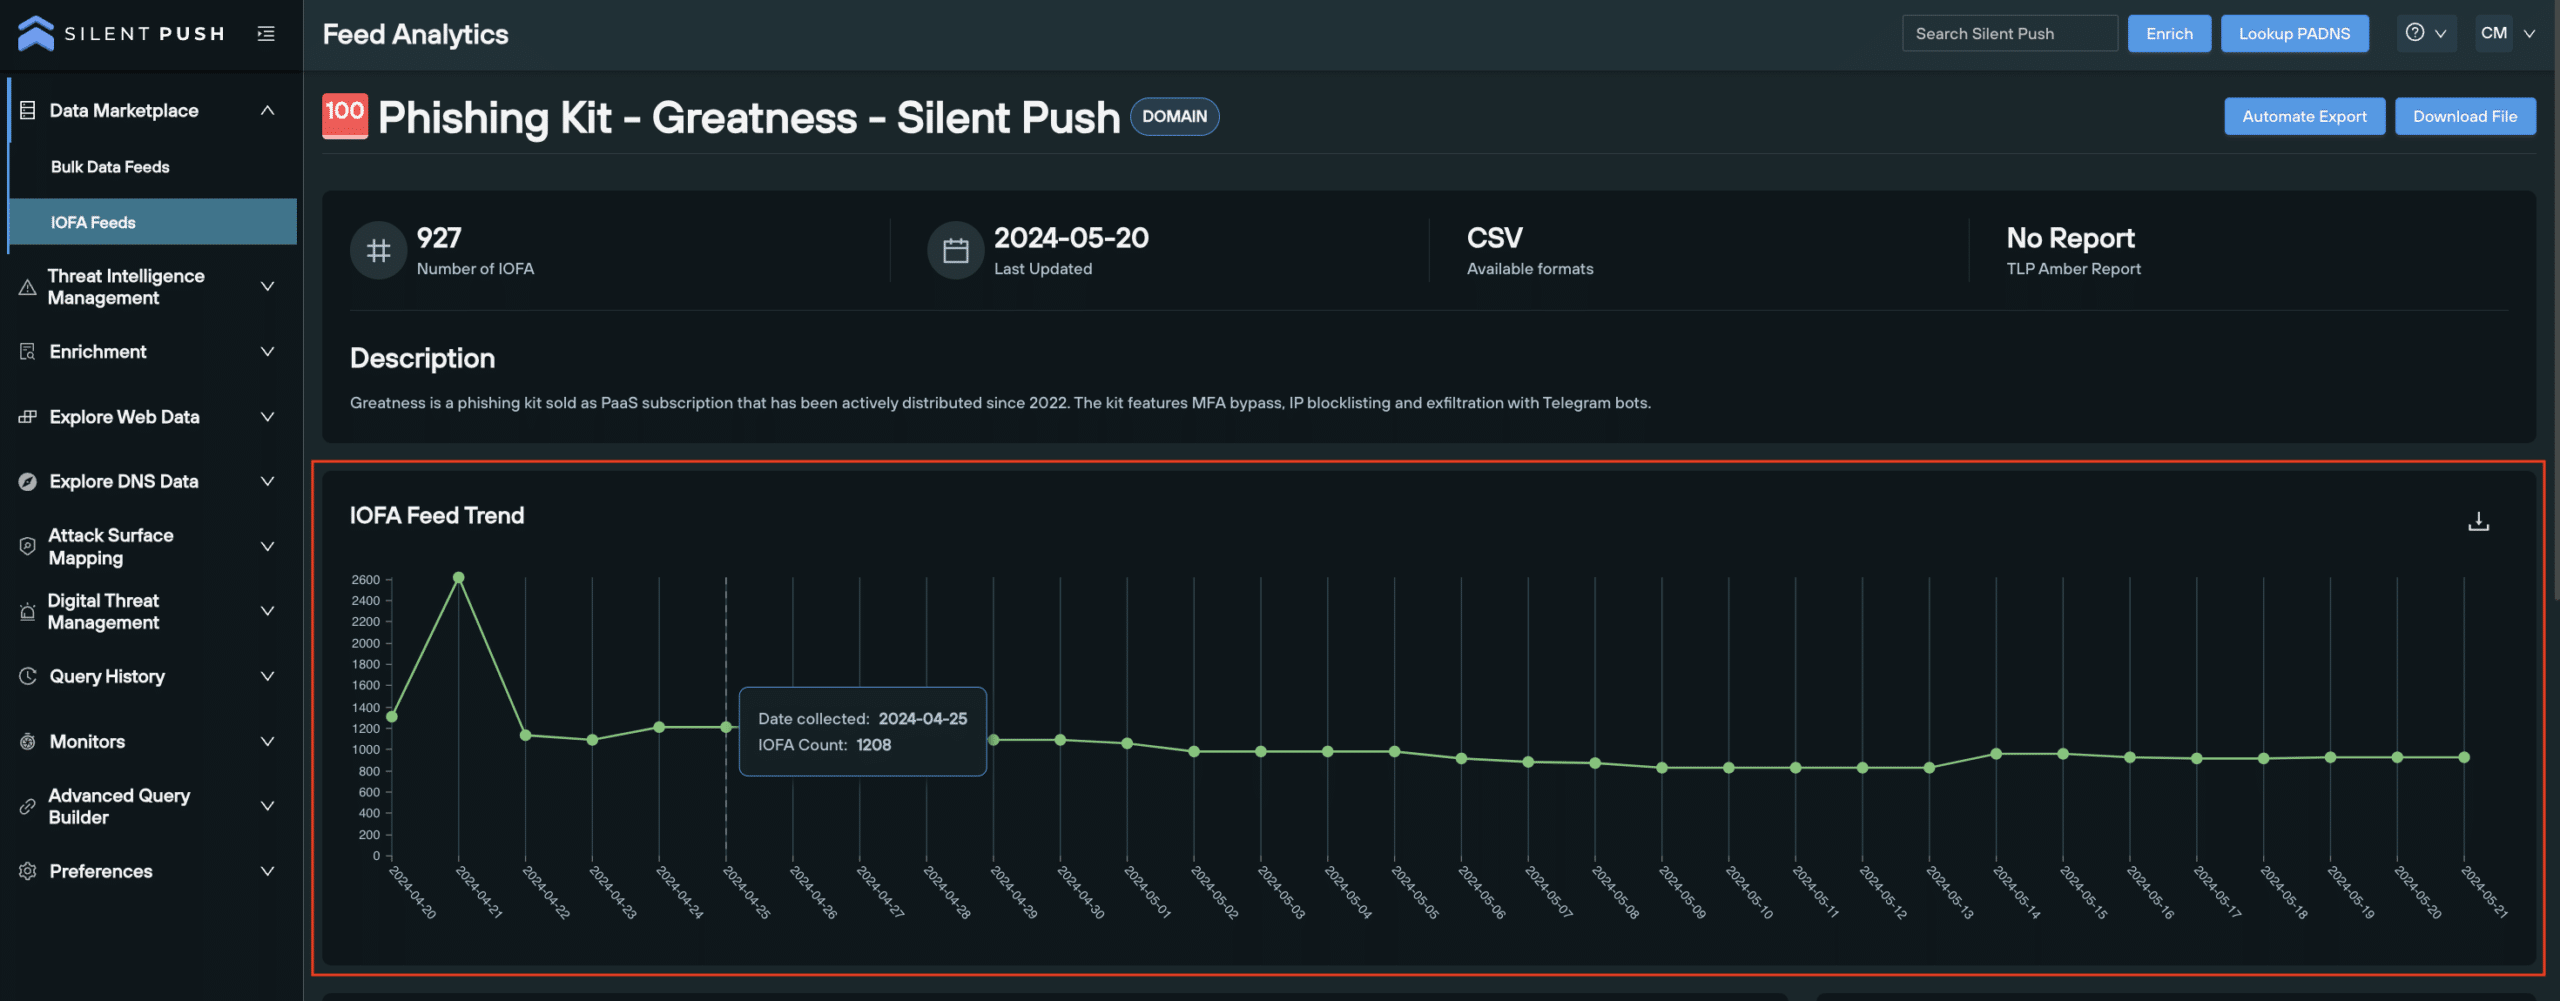2560x1001 pixels.
Task: Open the Enrichment menu label
Action: click(98, 352)
